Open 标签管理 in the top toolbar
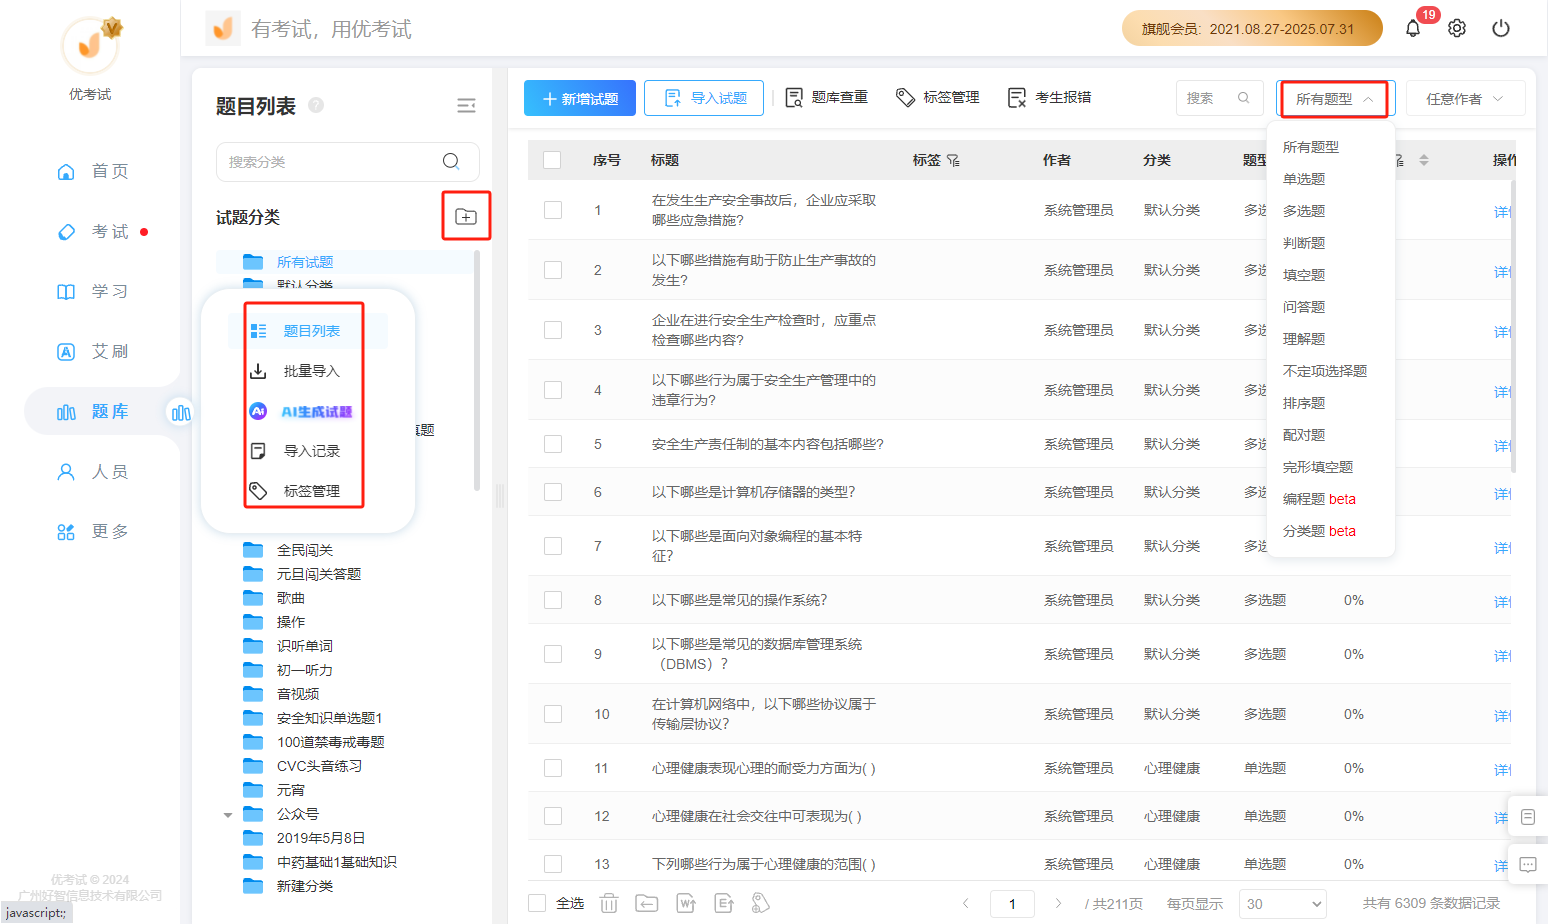 coord(937,97)
